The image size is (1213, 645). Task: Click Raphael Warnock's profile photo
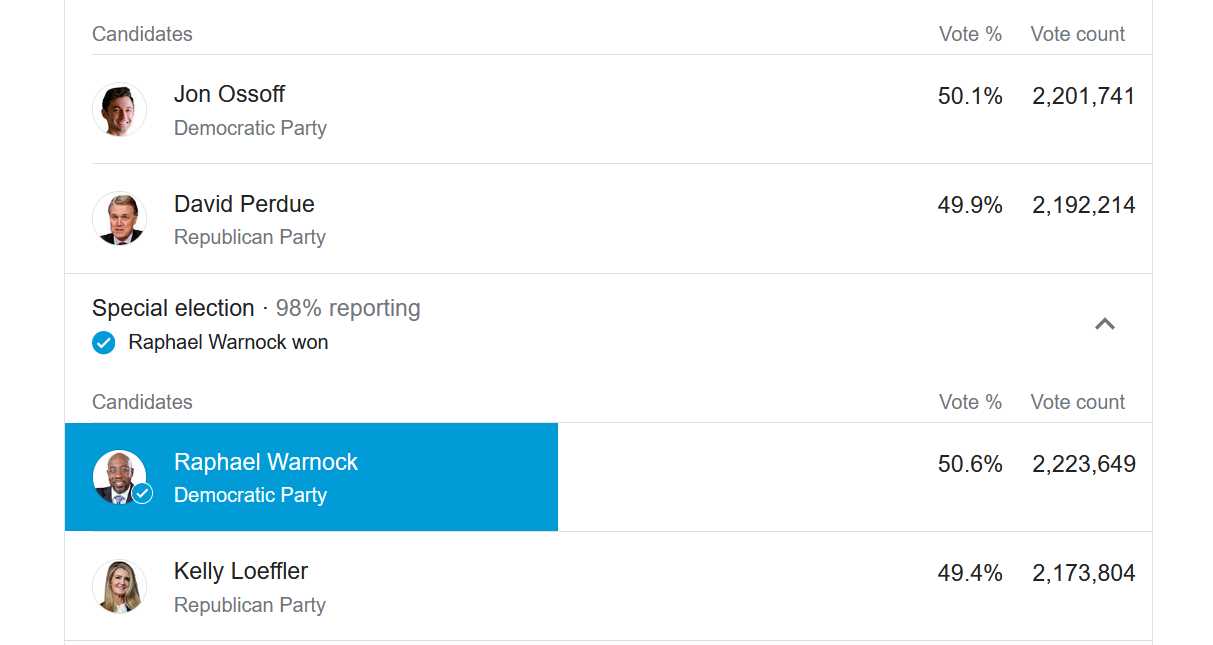[x=119, y=477]
